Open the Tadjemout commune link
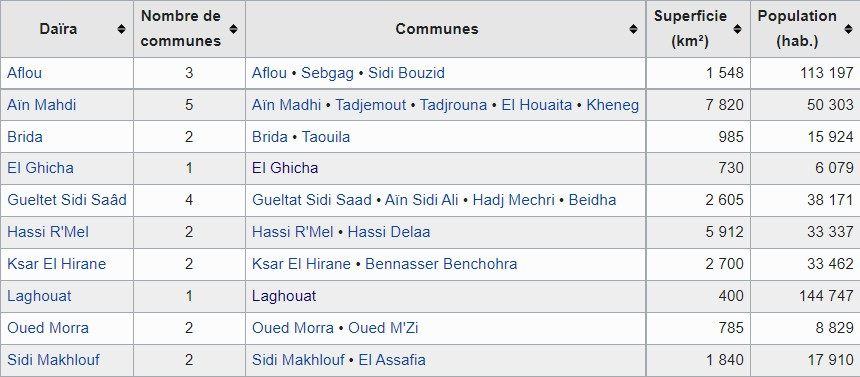 [371, 105]
